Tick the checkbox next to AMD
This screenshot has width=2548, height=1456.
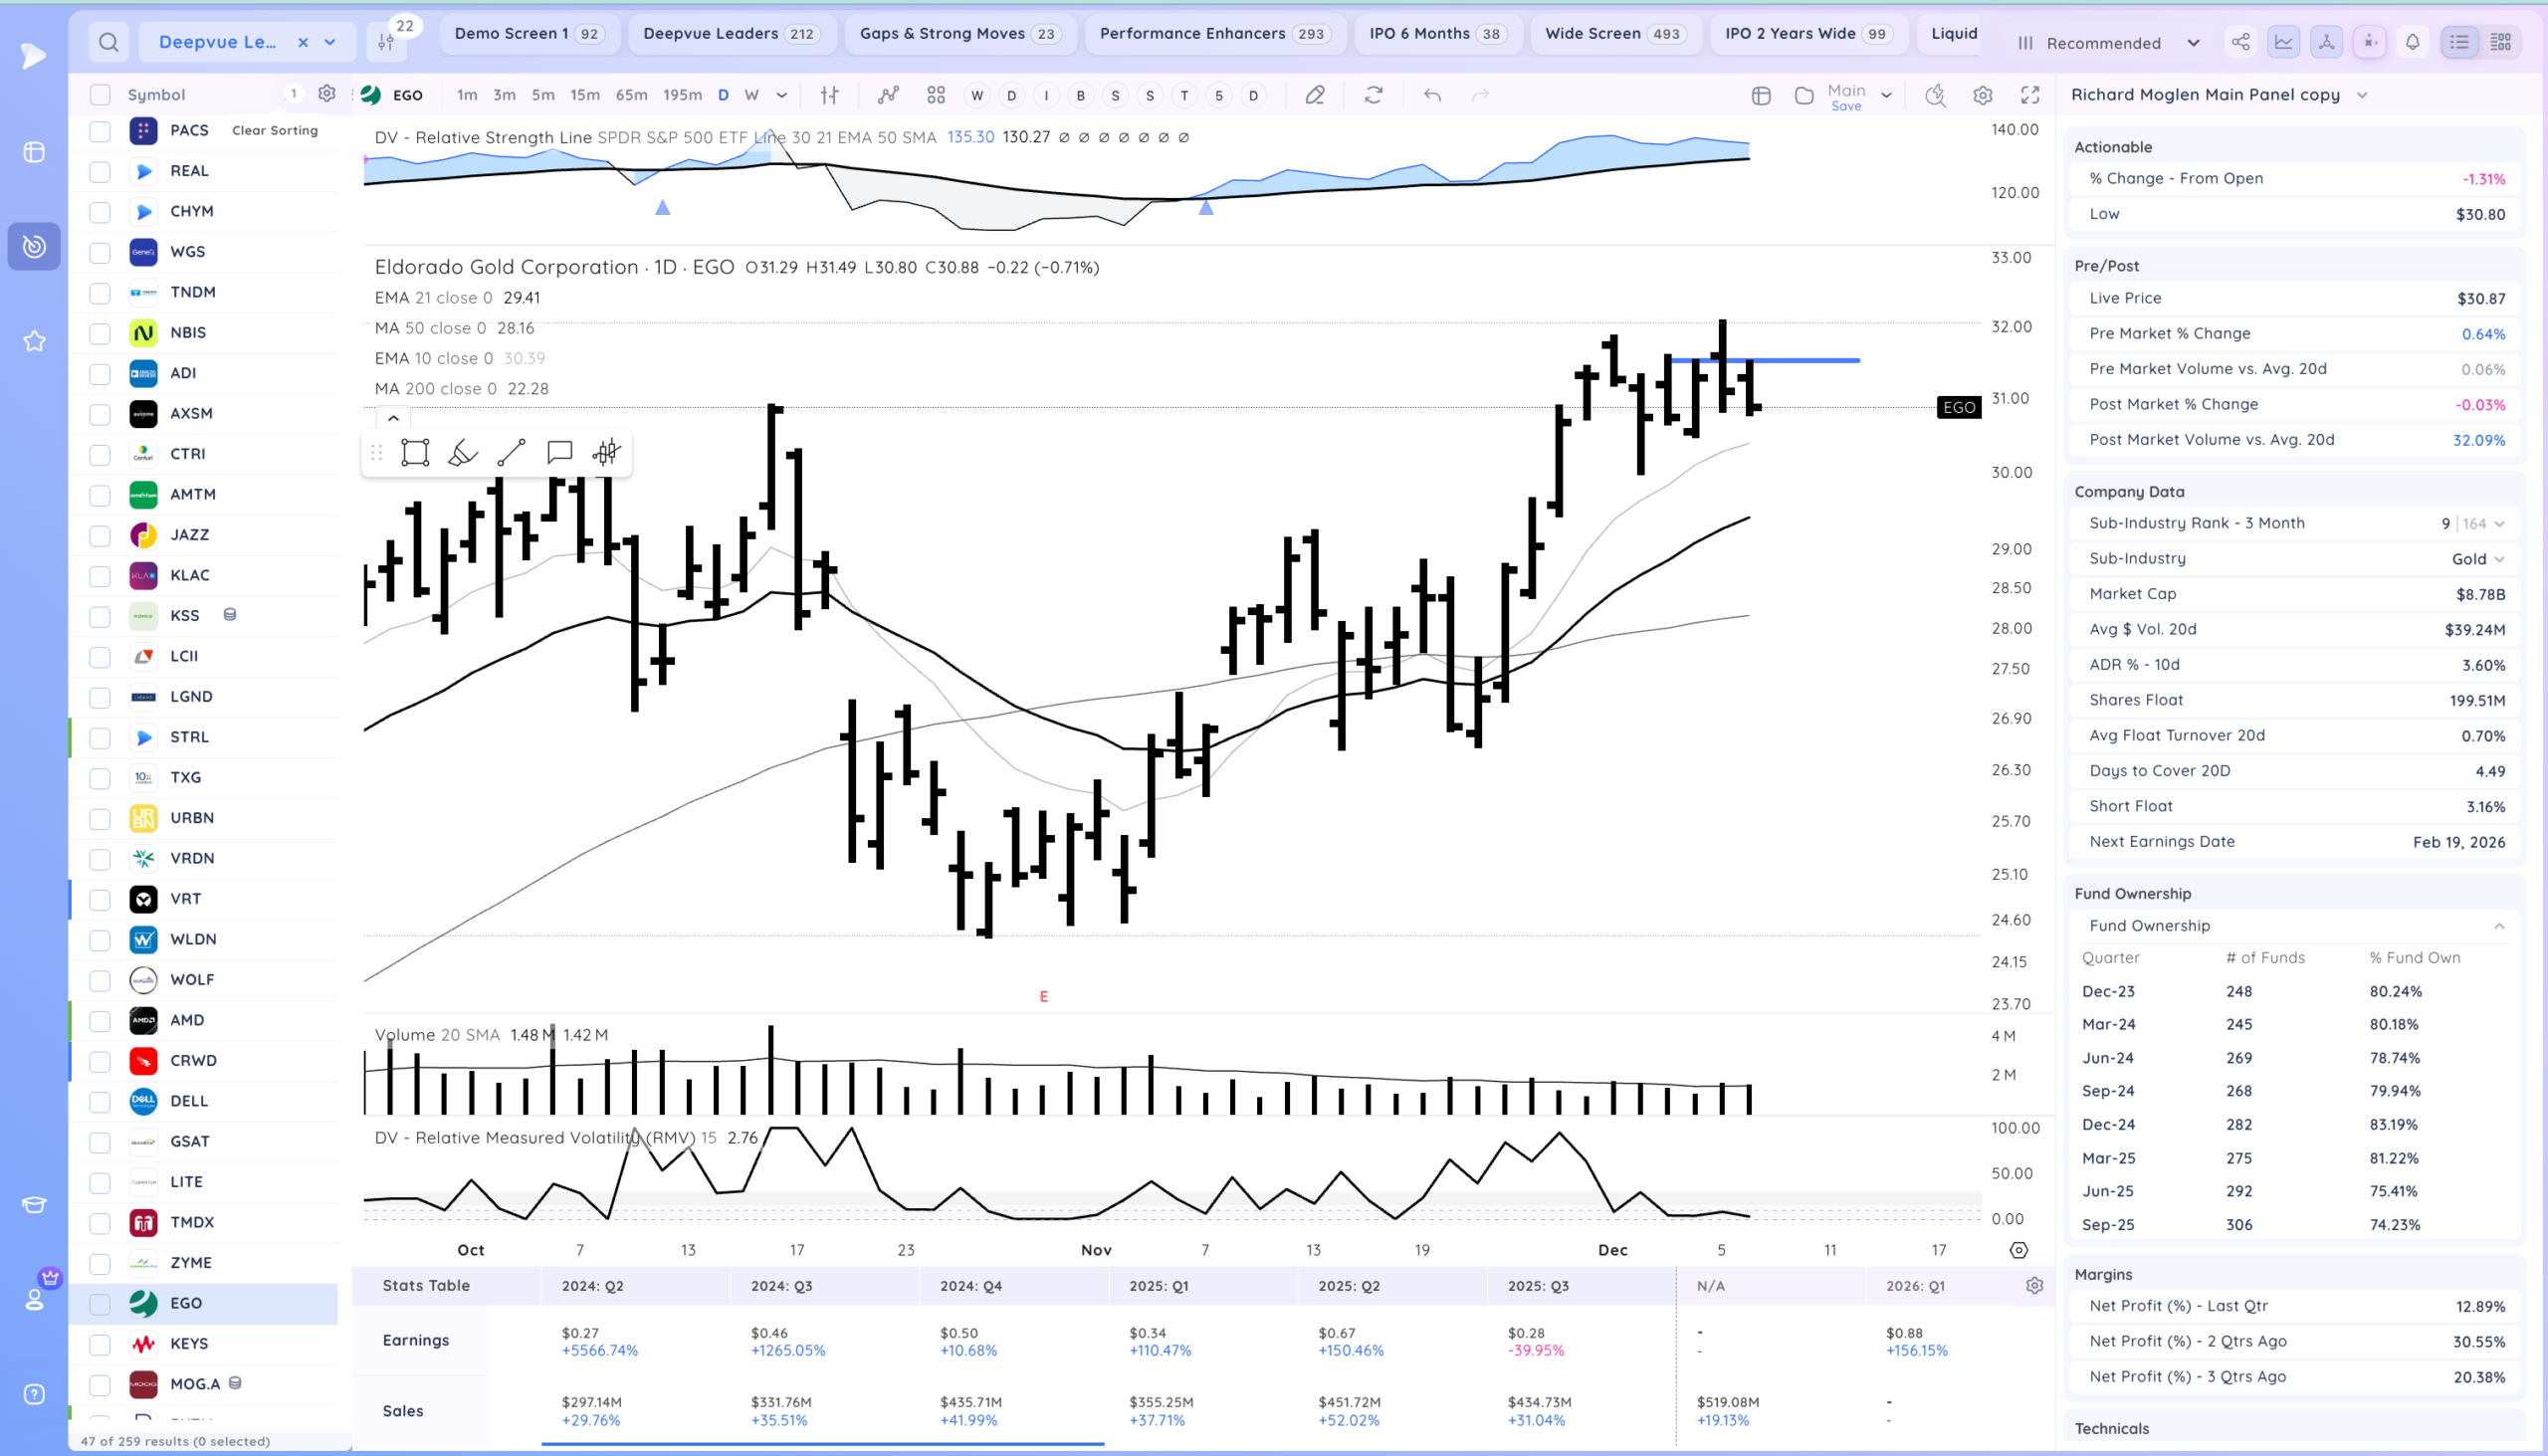100,1021
